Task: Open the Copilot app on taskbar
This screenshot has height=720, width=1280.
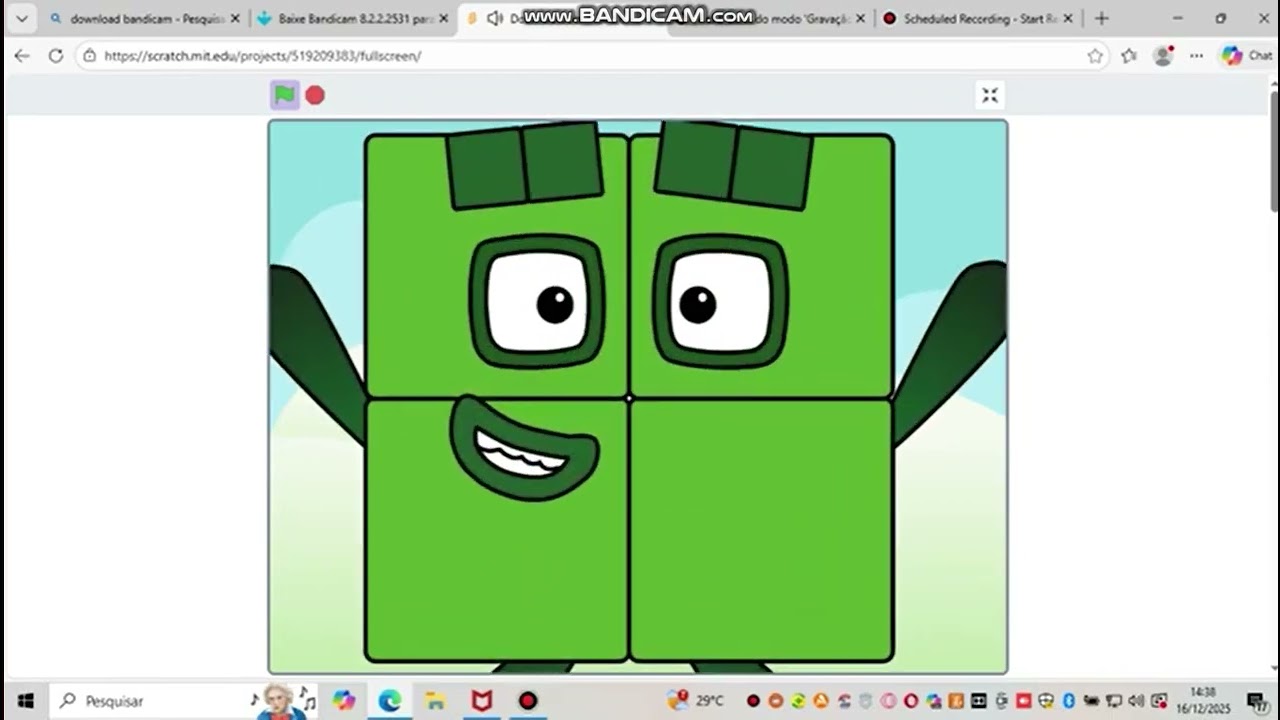Action: click(344, 701)
